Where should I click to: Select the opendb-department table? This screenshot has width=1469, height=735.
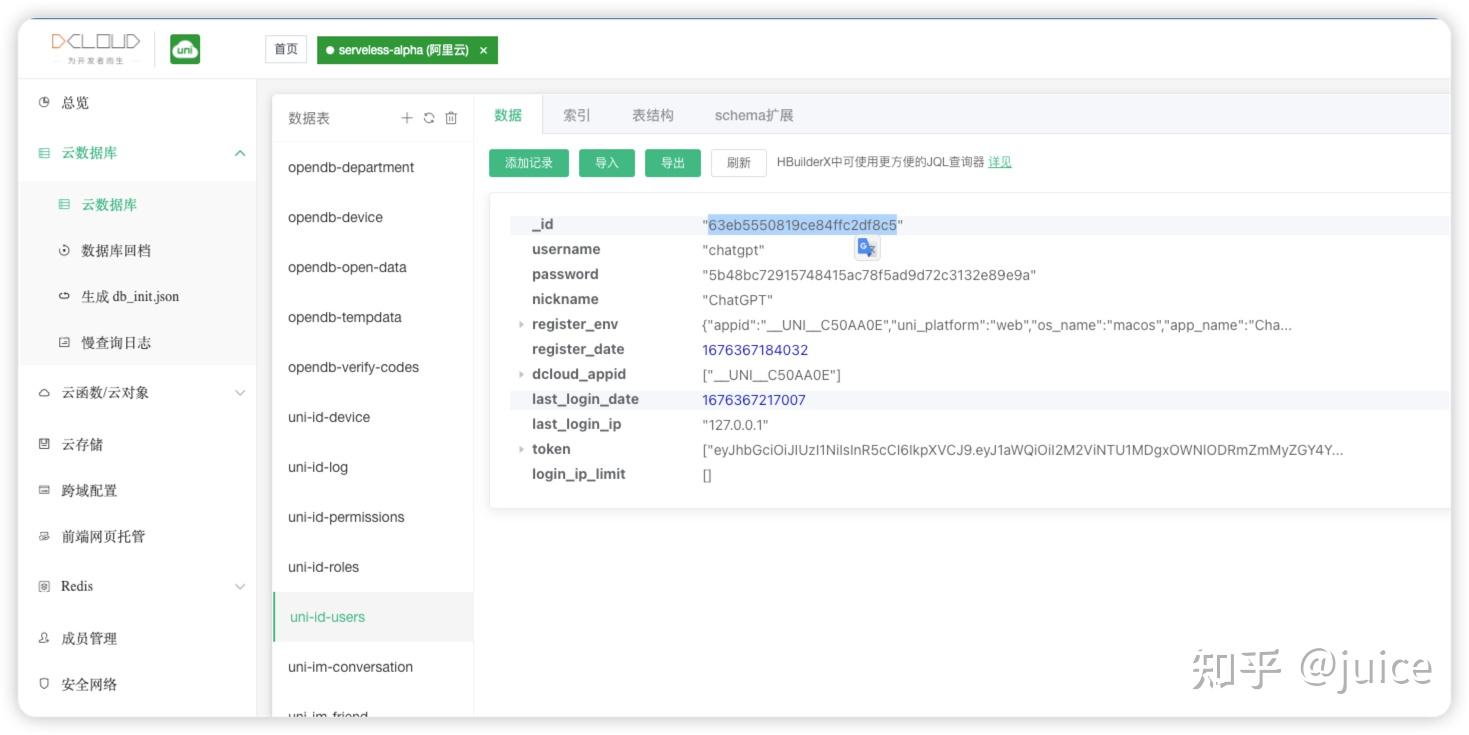coord(373,167)
